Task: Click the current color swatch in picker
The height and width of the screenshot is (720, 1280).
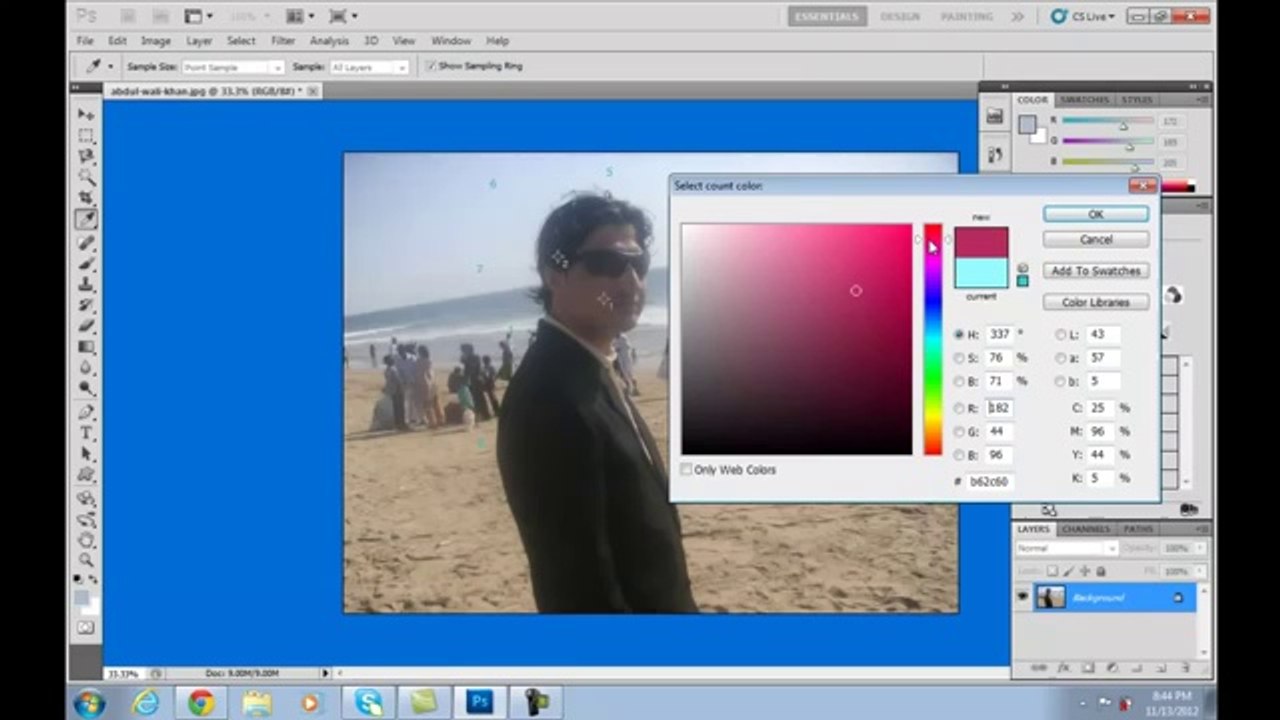Action: click(981, 273)
